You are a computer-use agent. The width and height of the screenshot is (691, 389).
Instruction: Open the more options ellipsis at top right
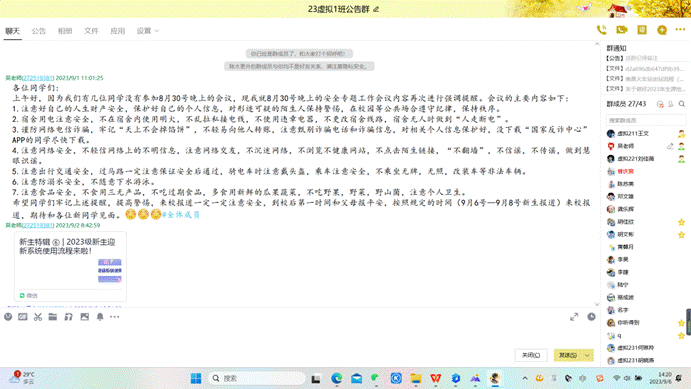coord(680,30)
